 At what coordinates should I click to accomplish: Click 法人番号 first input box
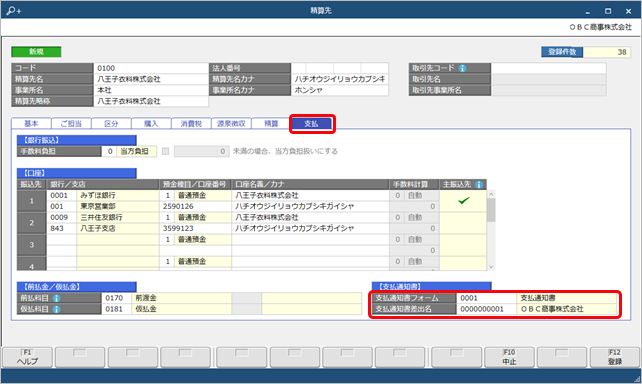(298, 68)
